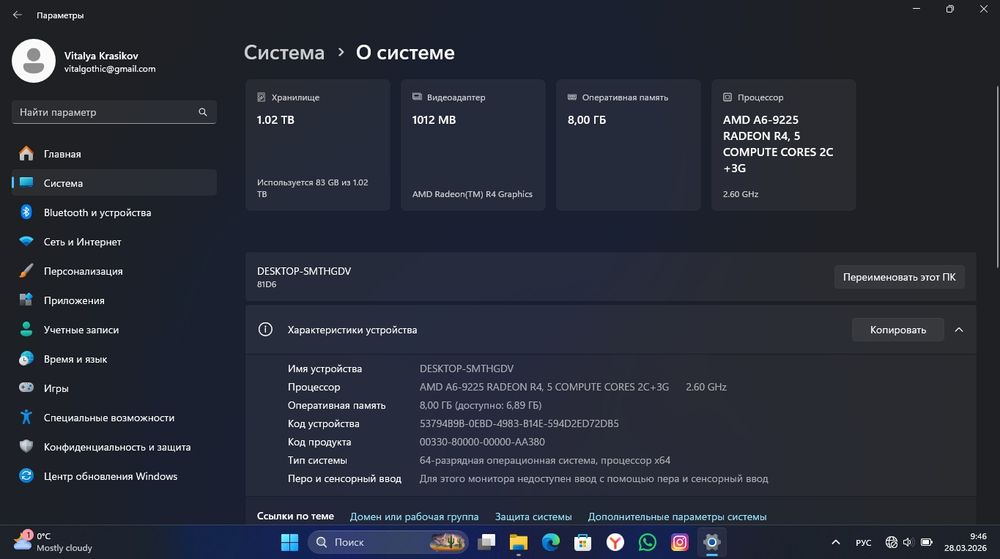Click the Процессор AMD A6-9225 card

pyautogui.click(x=784, y=145)
